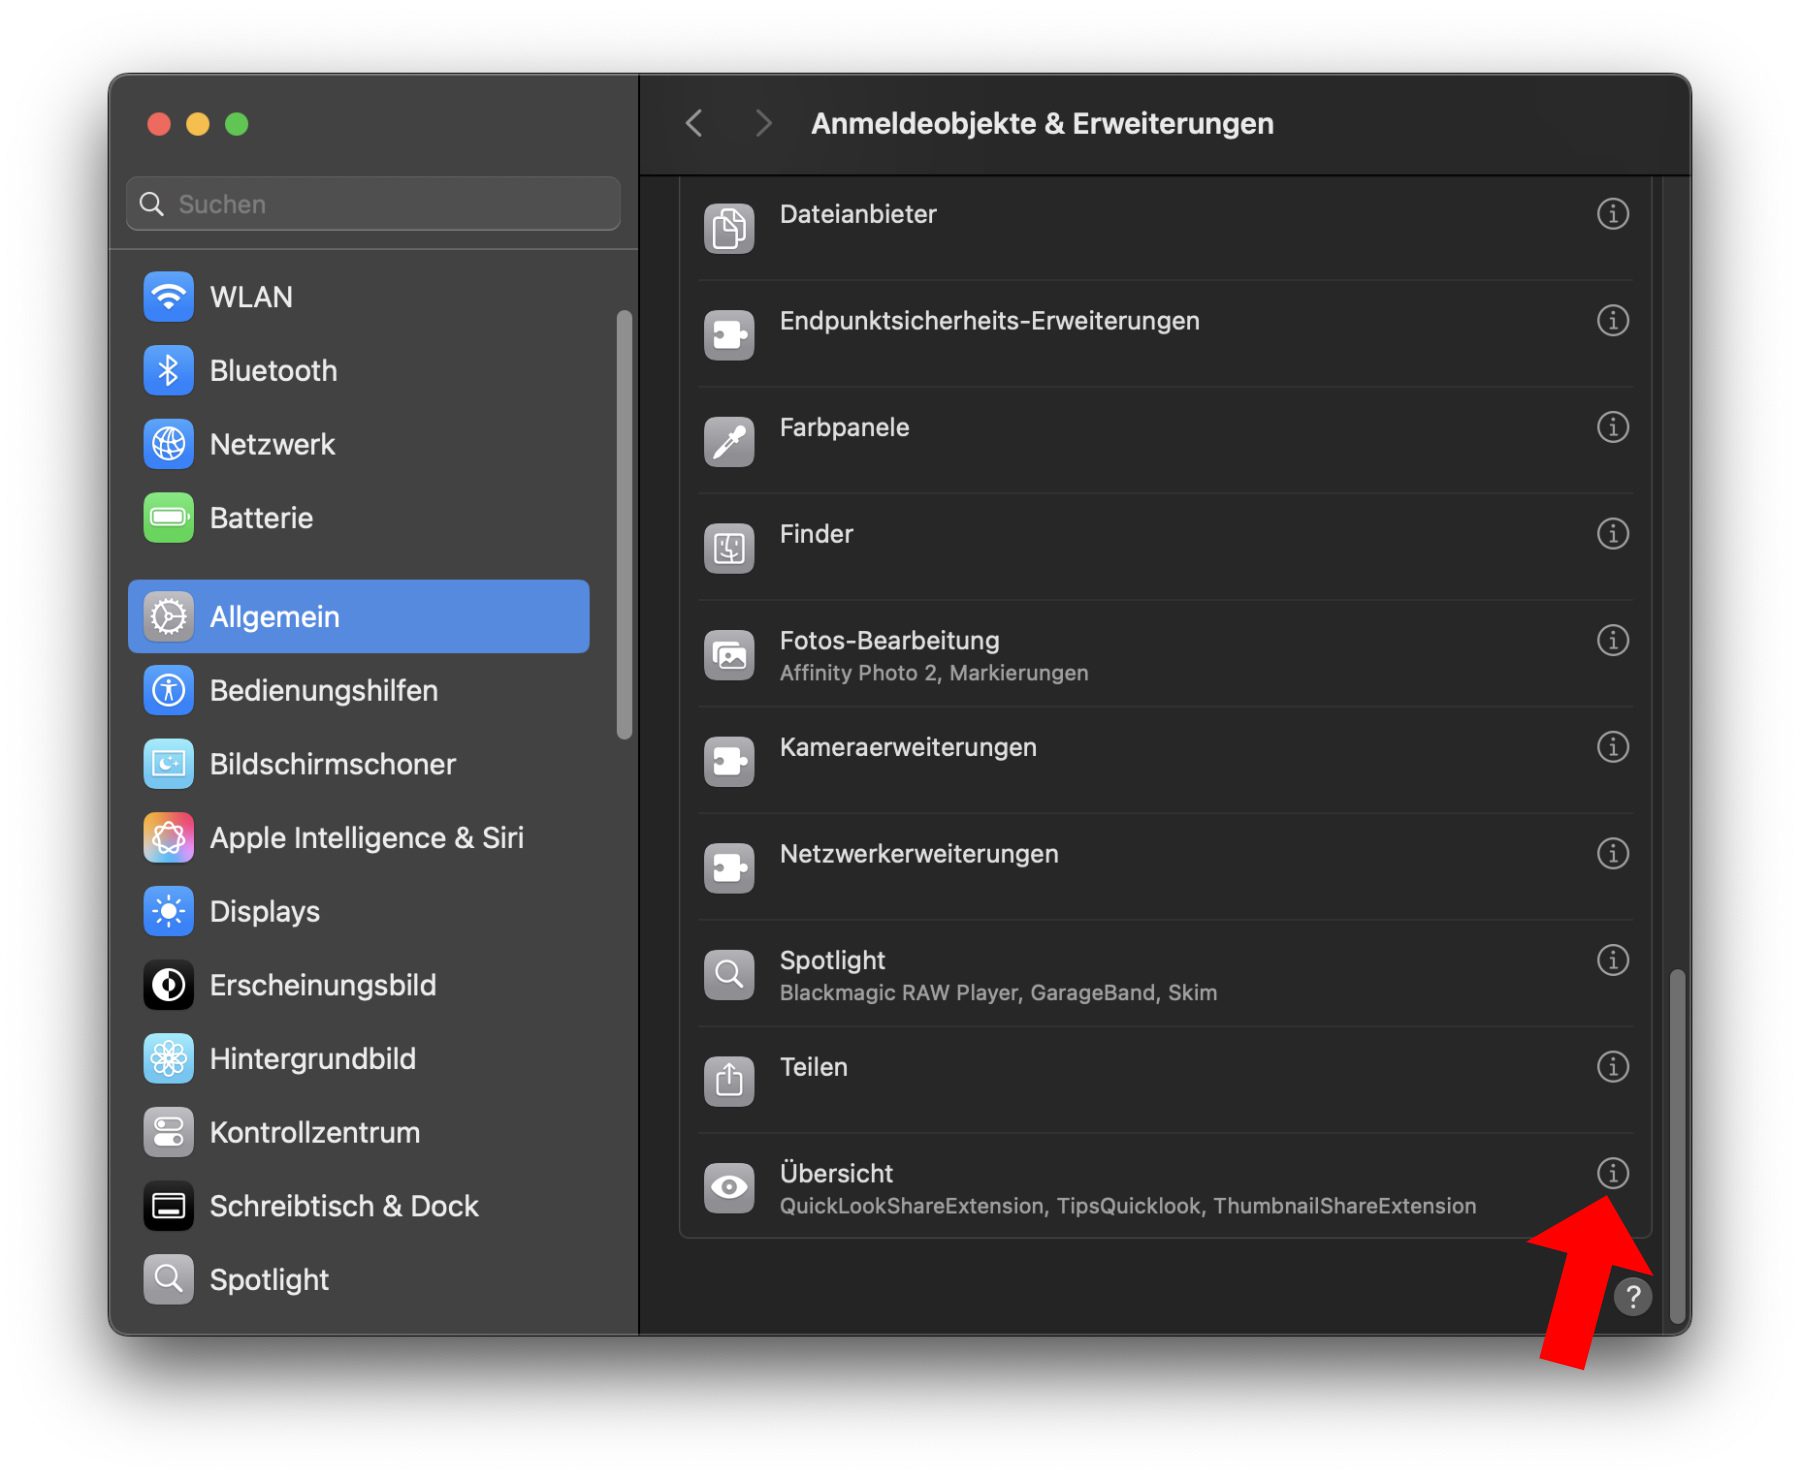The height and width of the screenshot is (1479, 1800).
Task: Click the sidebar vertical scrollbar
Action: point(624,525)
